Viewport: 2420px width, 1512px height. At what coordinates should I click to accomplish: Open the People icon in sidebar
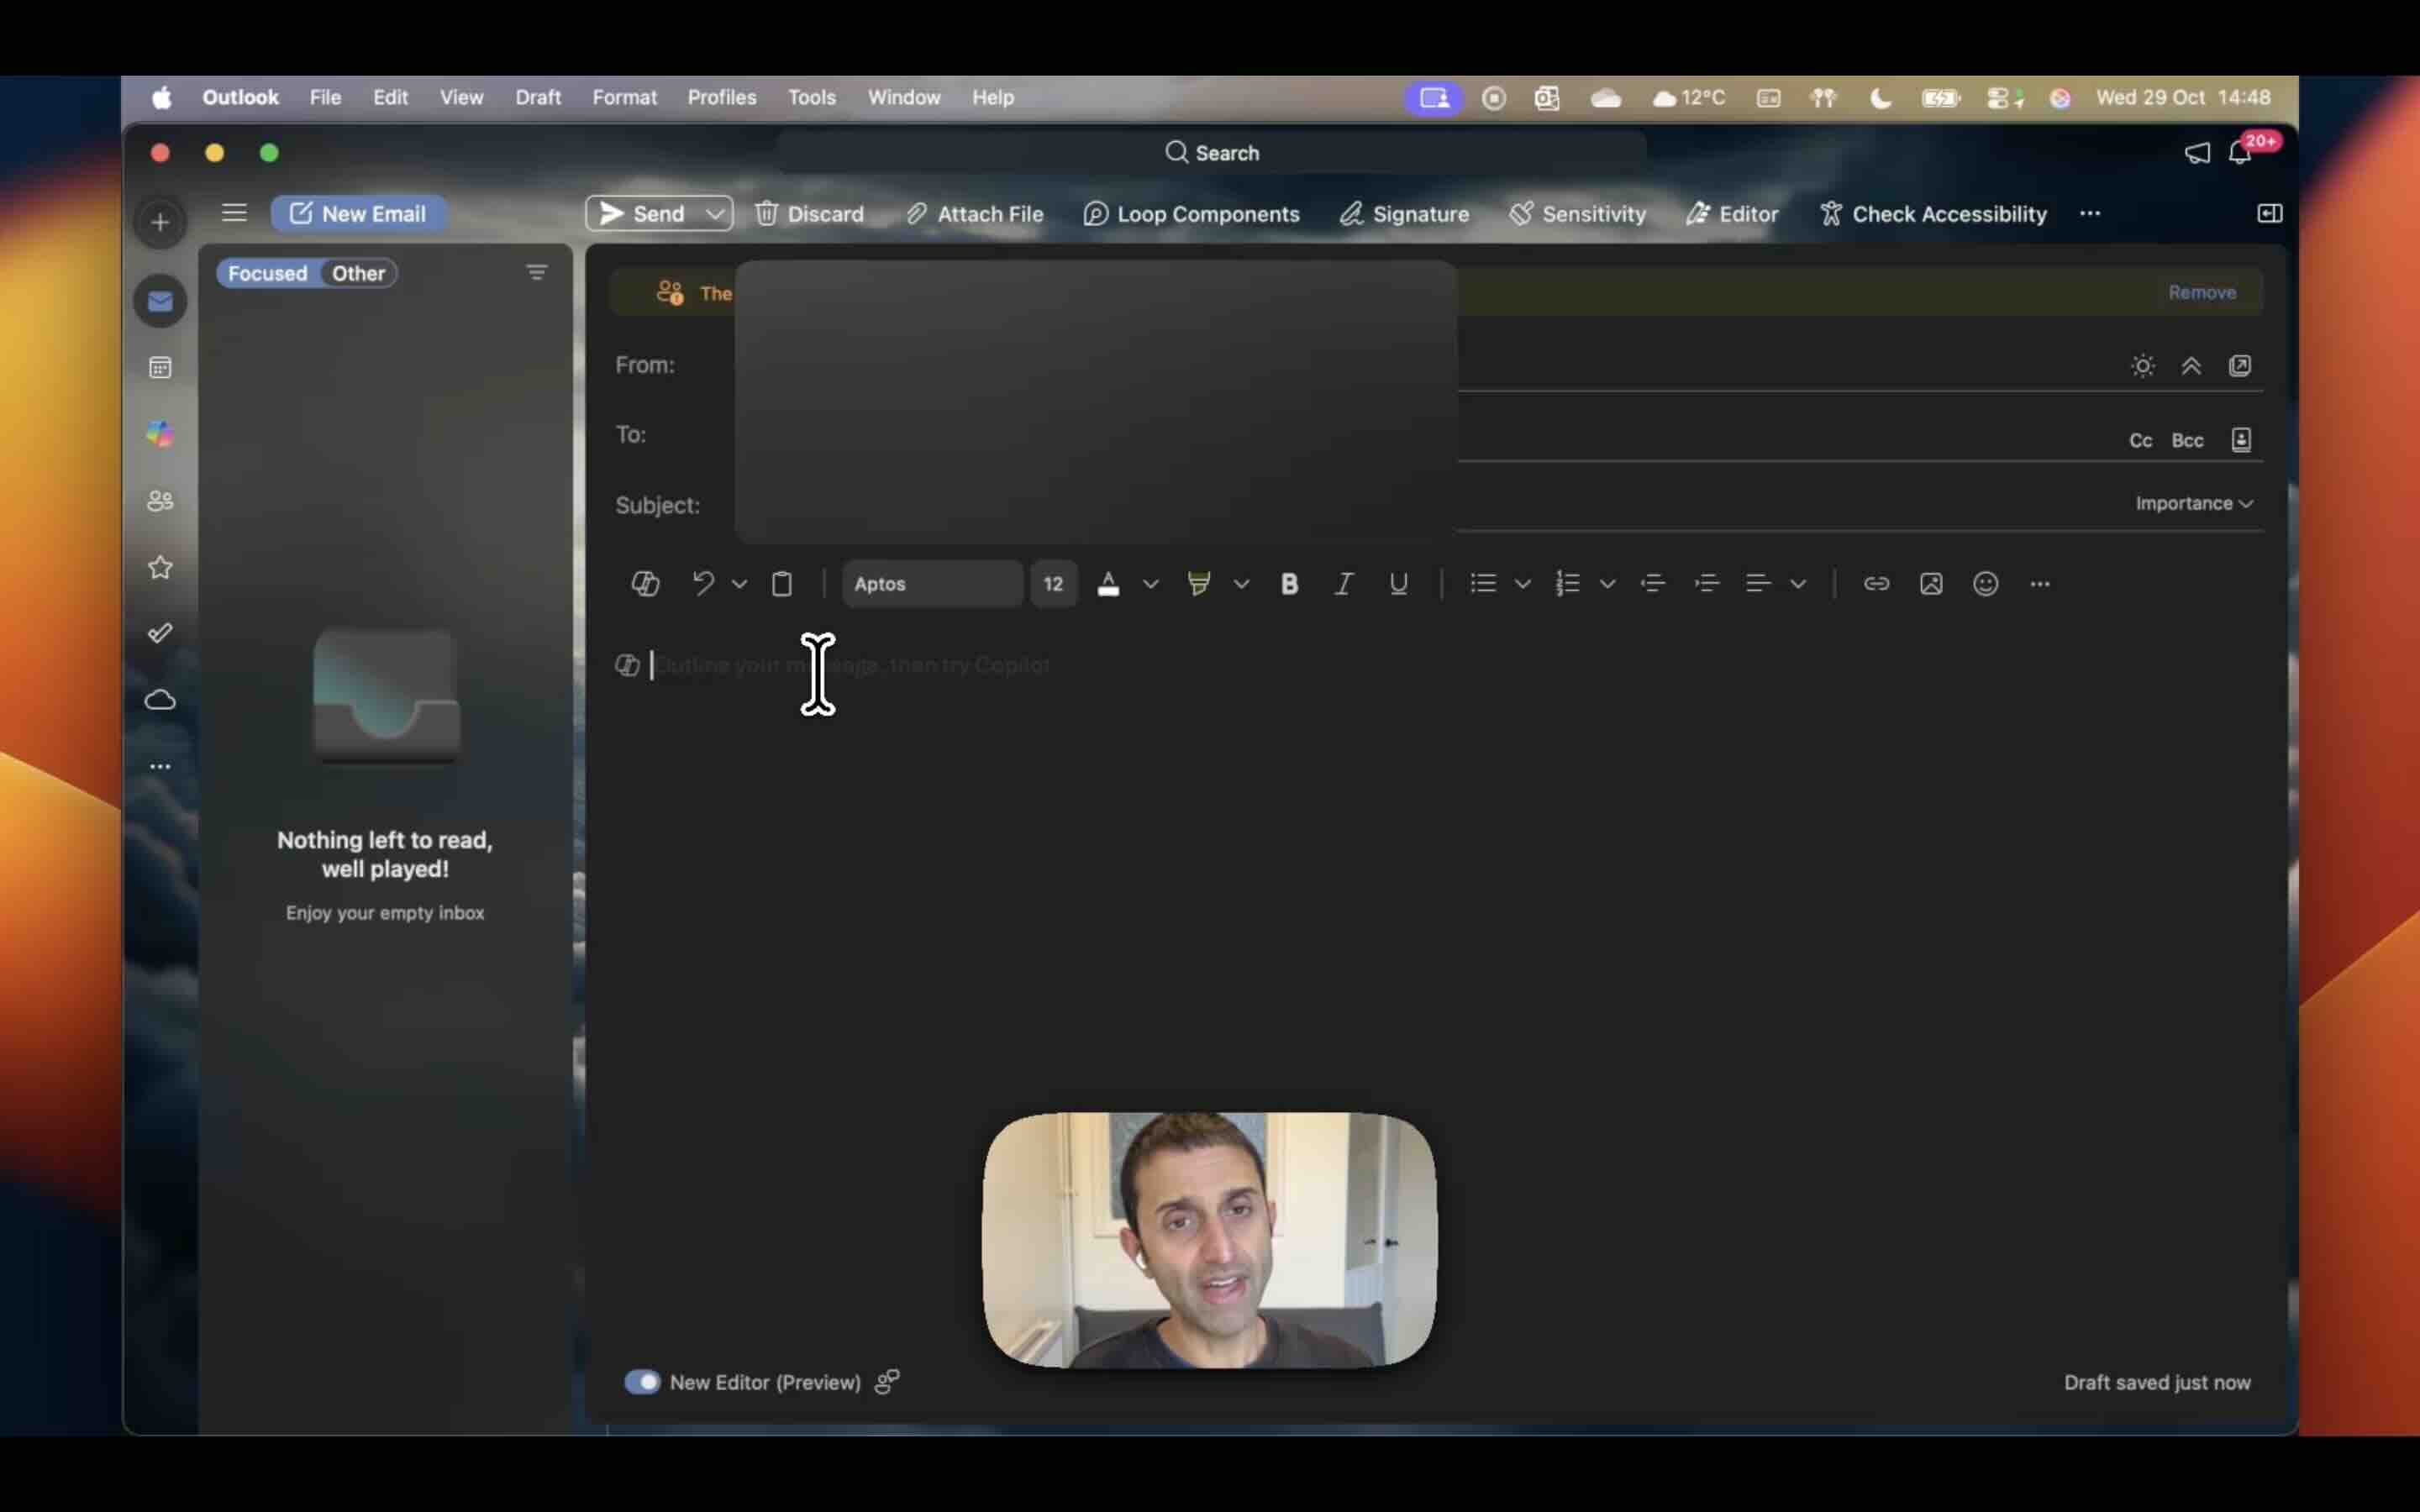[160, 501]
